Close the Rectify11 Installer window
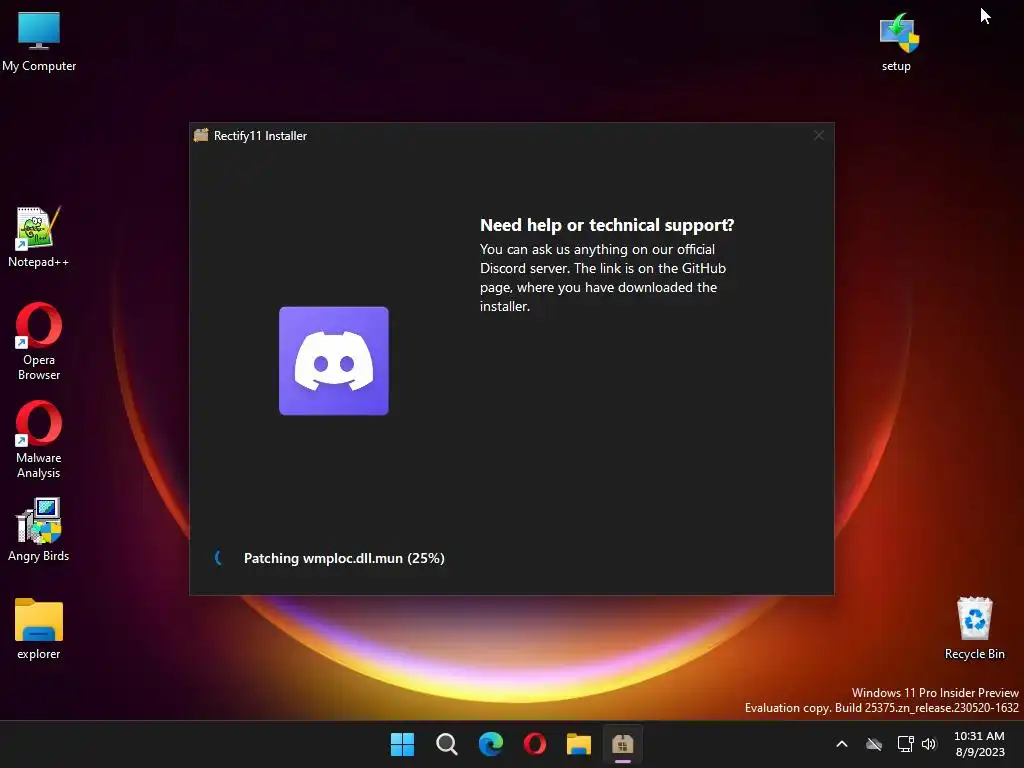This screenshot has width=1024, height=768. point(818,135)
